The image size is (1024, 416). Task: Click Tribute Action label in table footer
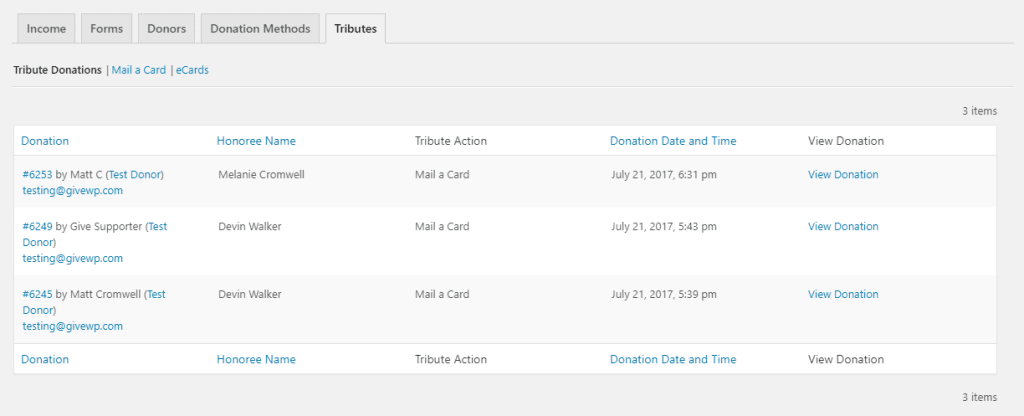(451, 359)
